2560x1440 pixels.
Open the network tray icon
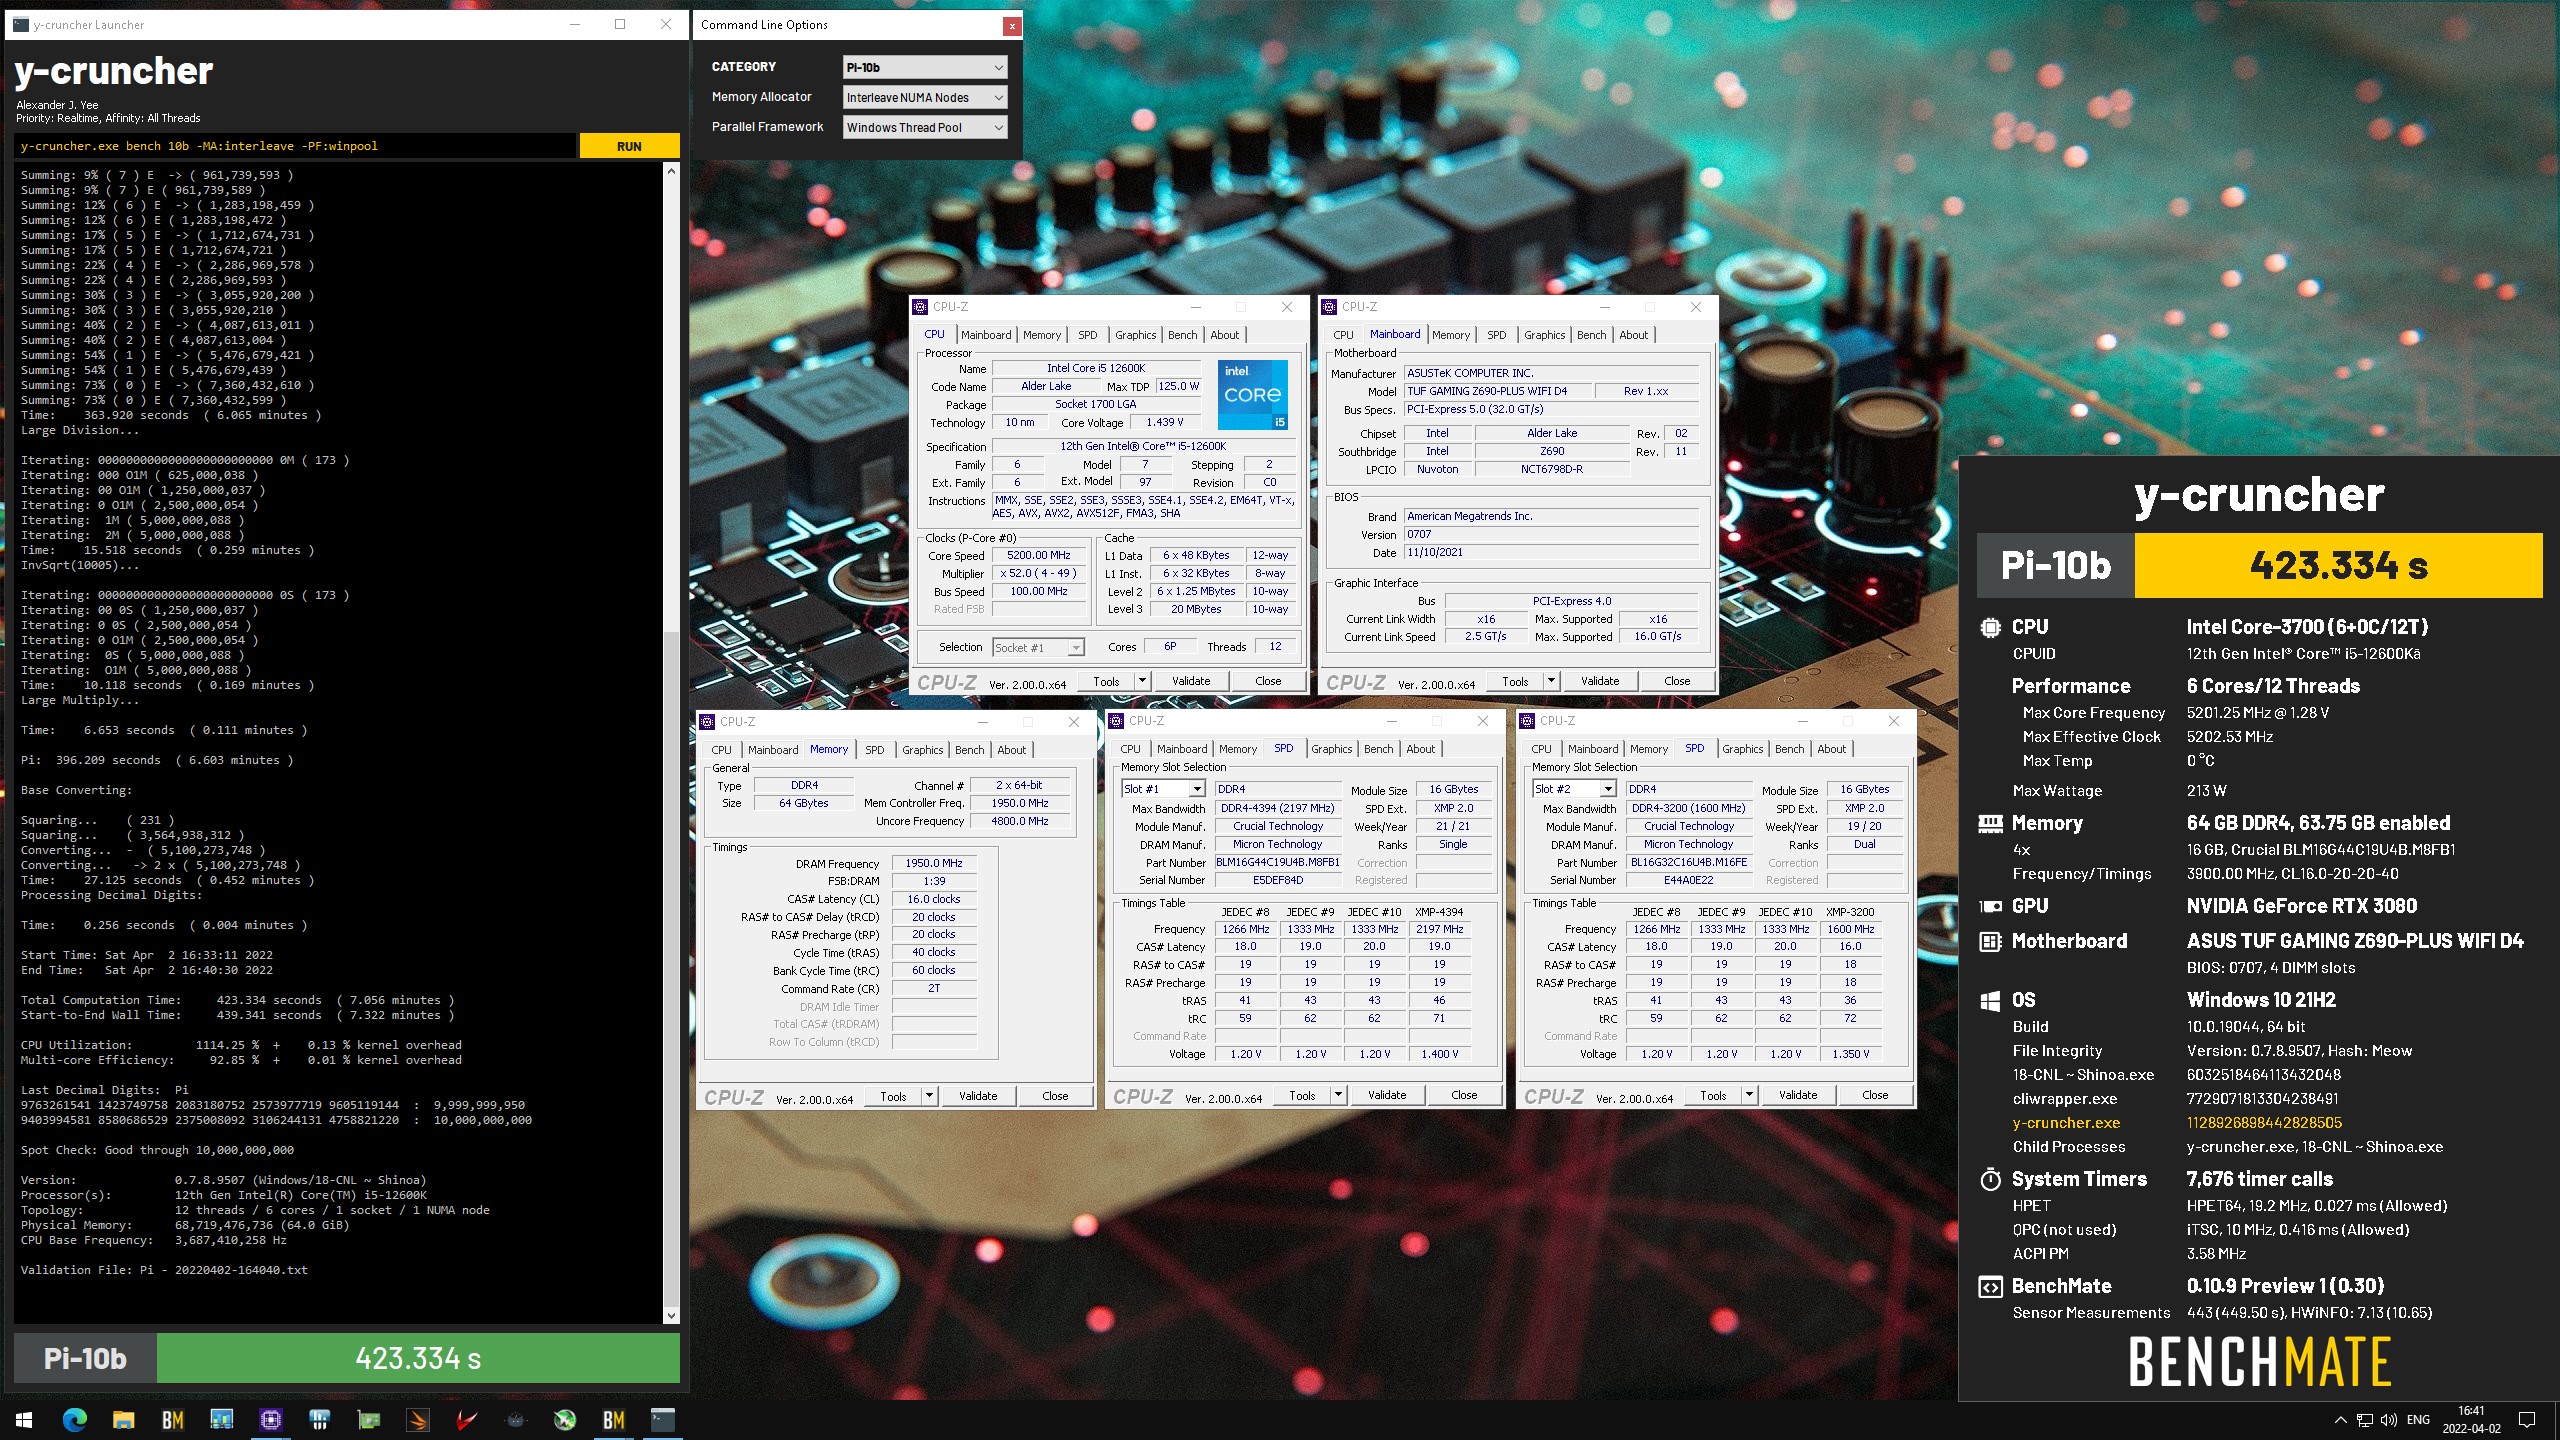click(x=2365, y=1419)
